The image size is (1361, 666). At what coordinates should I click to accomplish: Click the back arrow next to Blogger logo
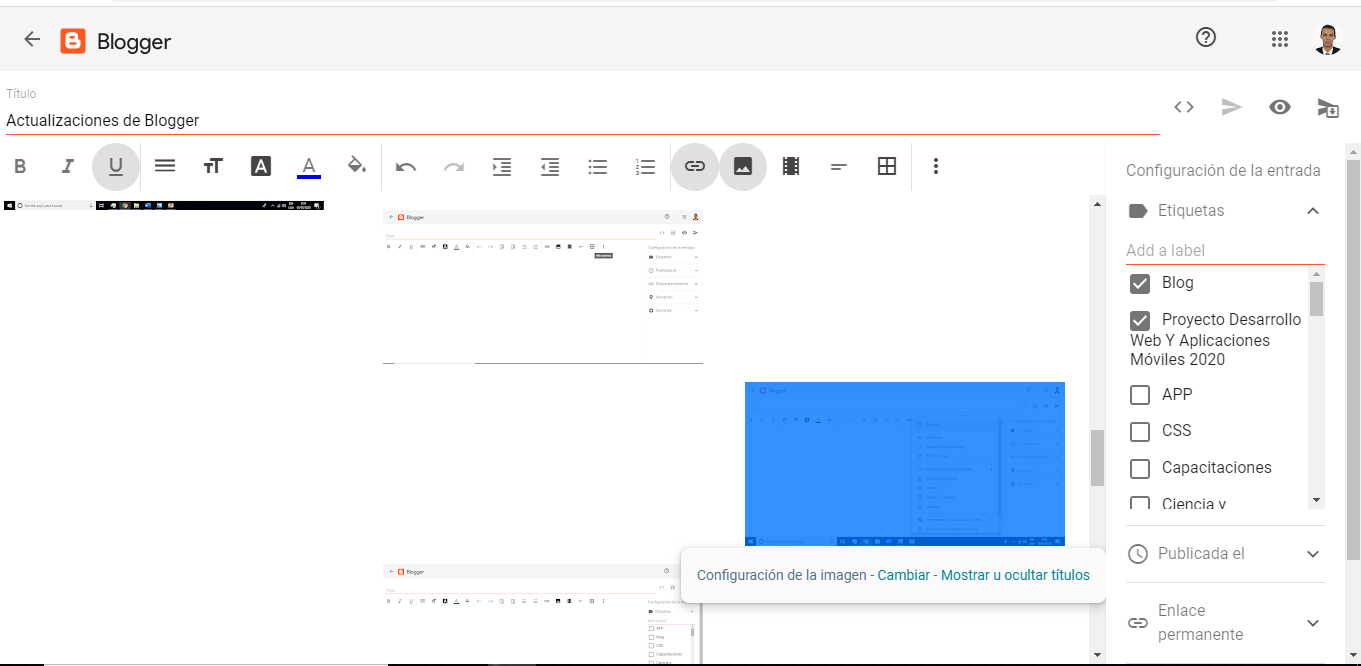click(32, 40)
